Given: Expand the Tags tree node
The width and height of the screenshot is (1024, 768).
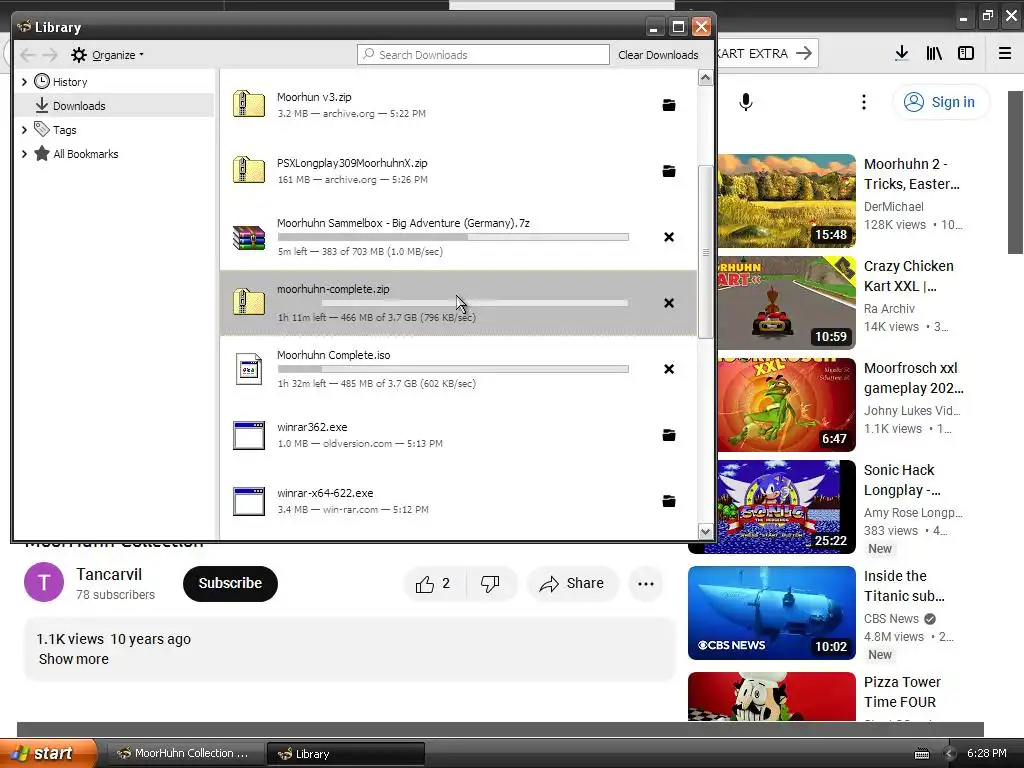Looking at the screenshot, I should coord(24,130).
